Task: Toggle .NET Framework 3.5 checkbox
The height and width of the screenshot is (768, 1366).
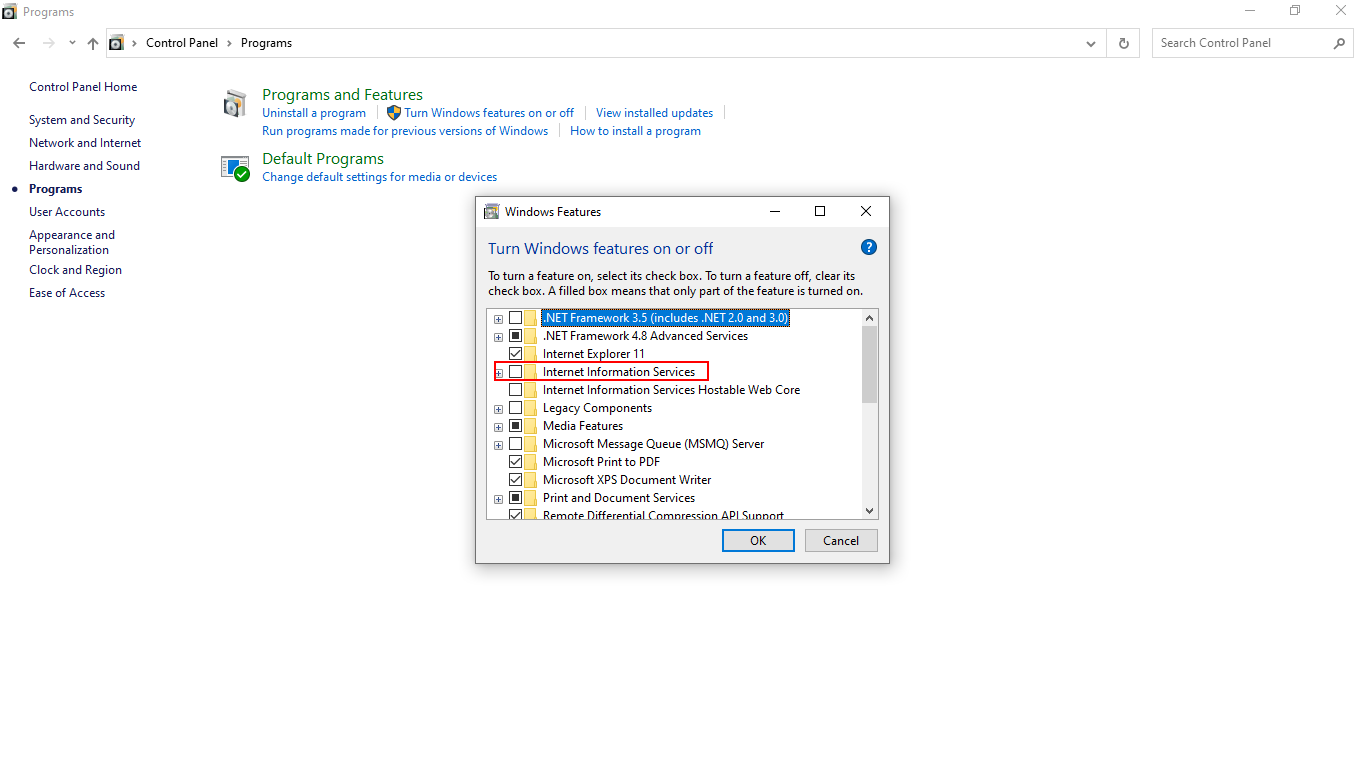Action: (x=516, y=318)
